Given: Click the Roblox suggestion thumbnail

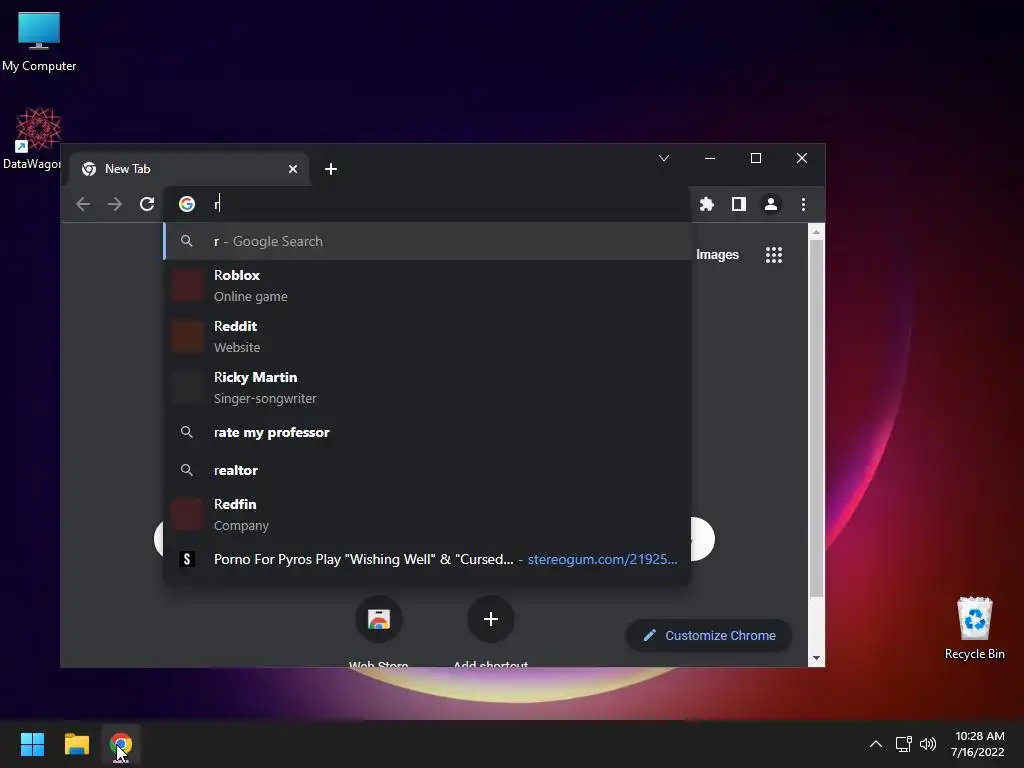Looking at the screenshot, I should [x=187, y=285].
